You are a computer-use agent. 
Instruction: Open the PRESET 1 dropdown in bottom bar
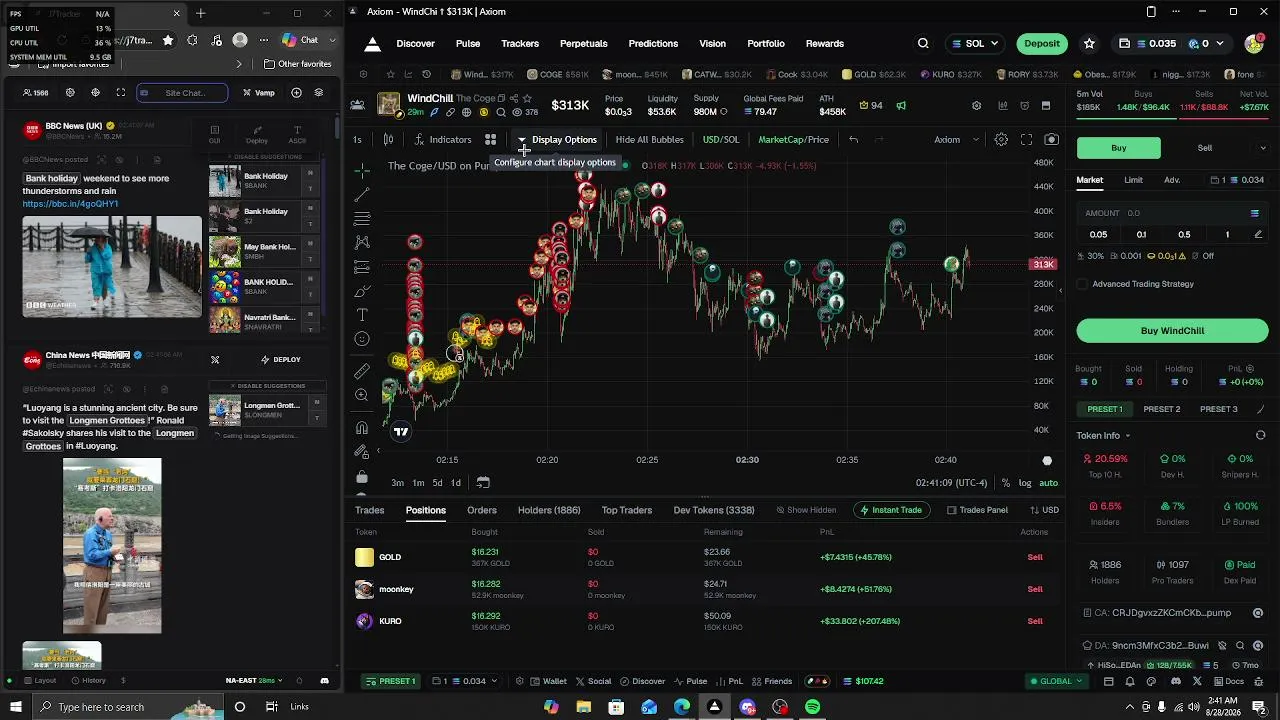[x=392, y=681]
